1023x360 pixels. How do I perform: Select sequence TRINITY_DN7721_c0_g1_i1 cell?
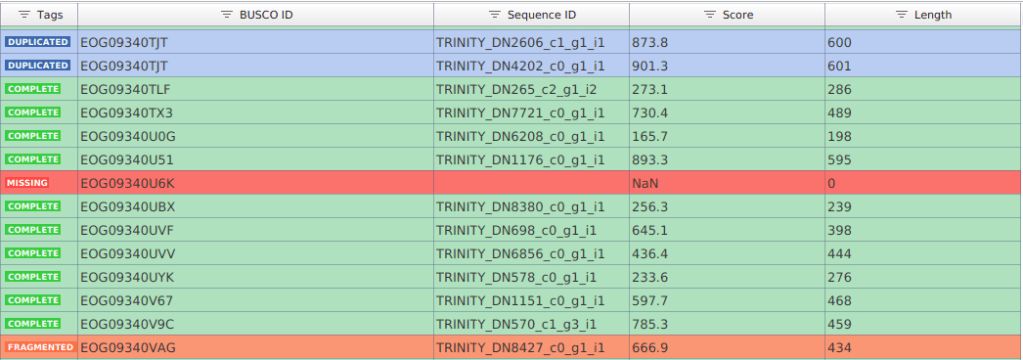531,112
